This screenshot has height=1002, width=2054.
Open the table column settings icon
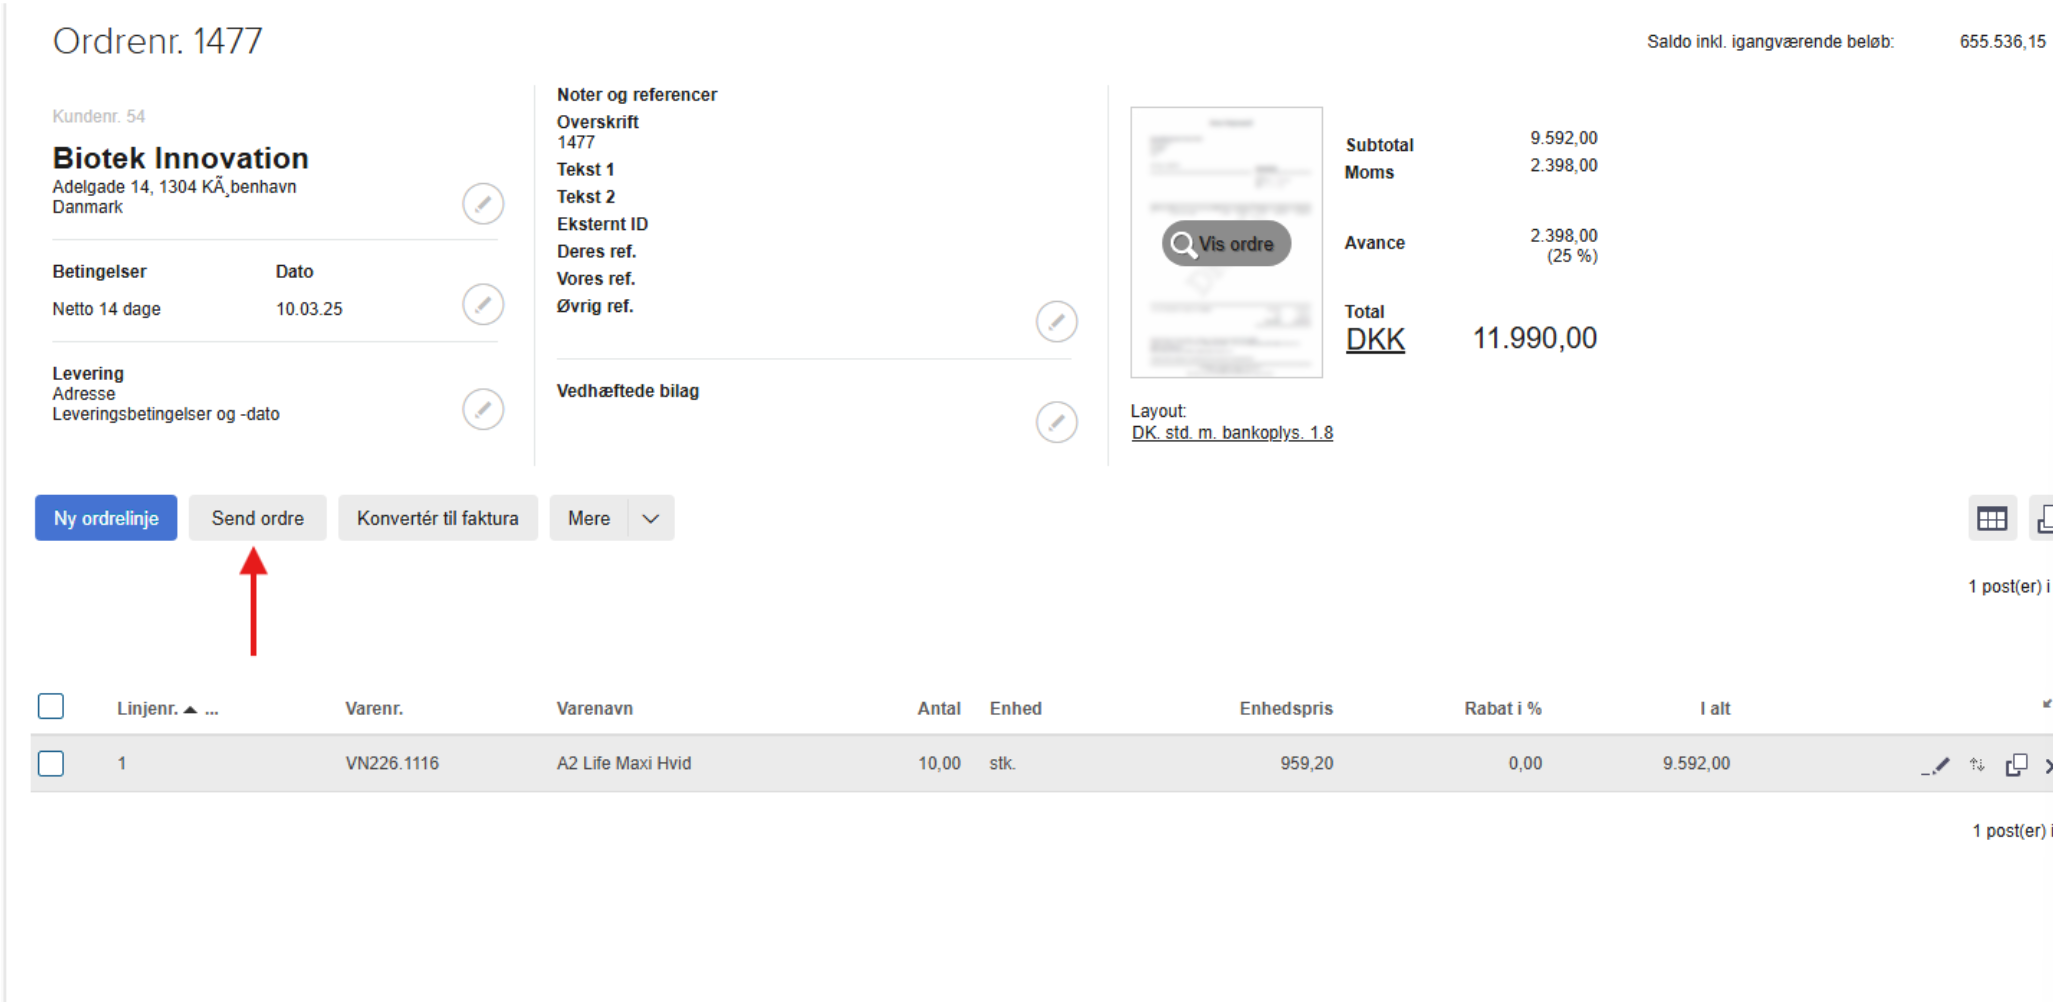(x=1991, y=519)
